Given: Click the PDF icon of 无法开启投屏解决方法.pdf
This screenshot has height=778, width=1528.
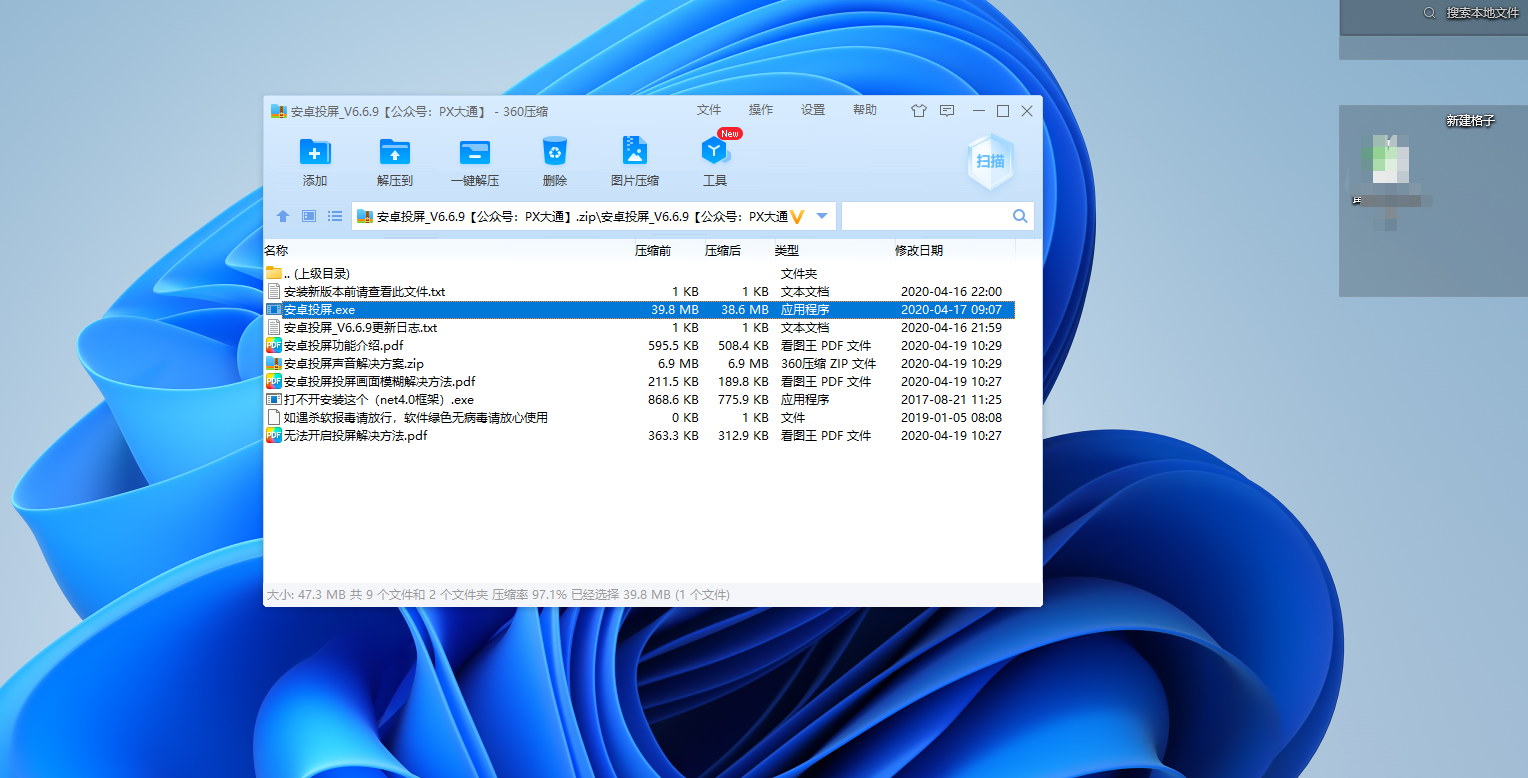Looking at the screenshot, I should [x=274, y=435].
